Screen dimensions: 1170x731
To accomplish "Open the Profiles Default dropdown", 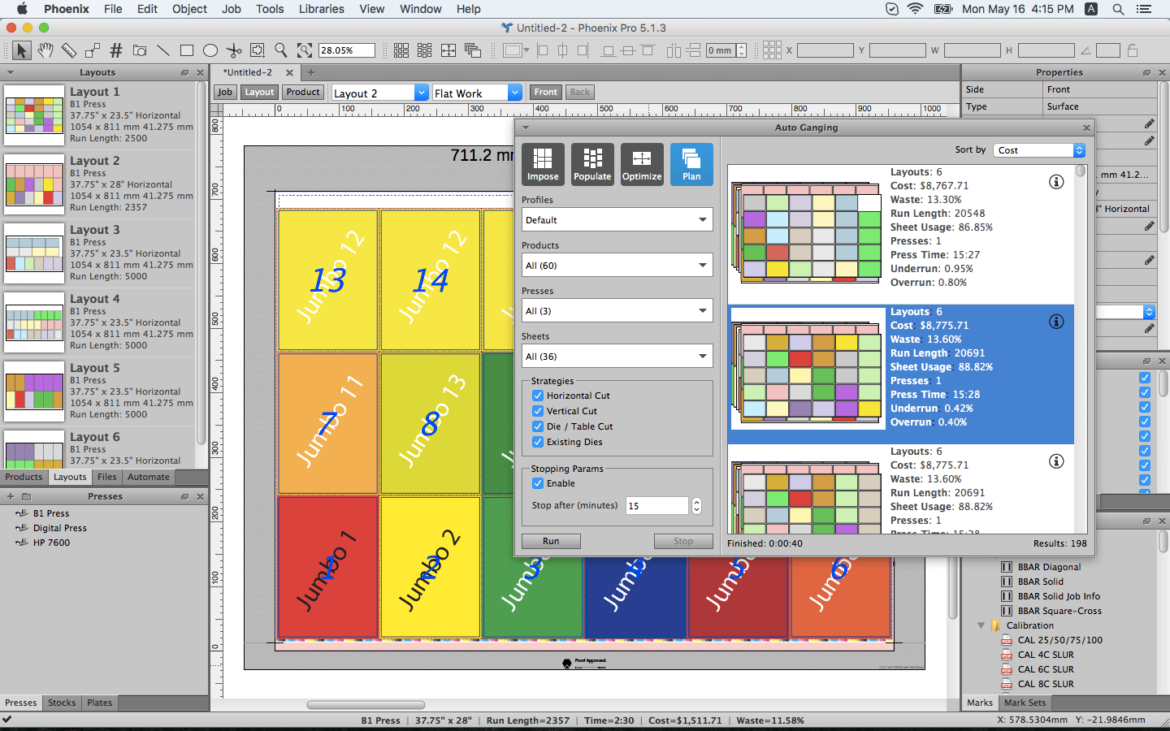I will [x=617, y=220].
